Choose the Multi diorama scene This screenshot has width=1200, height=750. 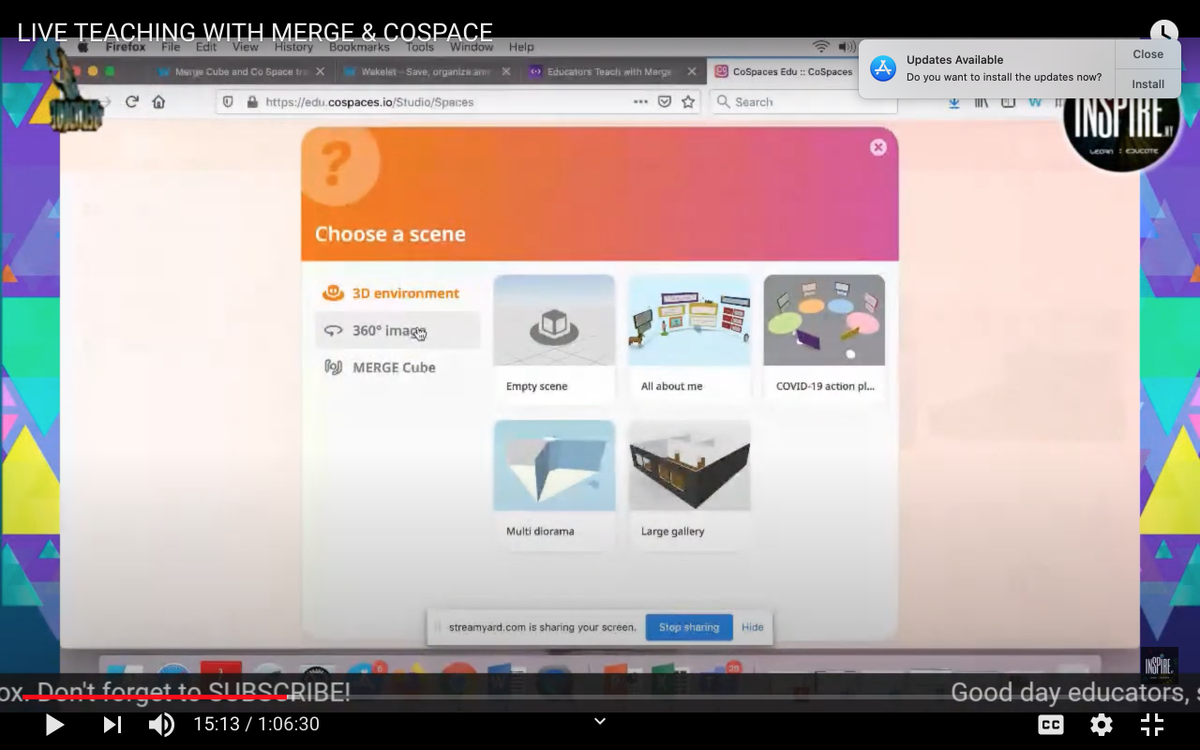click(x=554, y=484)
